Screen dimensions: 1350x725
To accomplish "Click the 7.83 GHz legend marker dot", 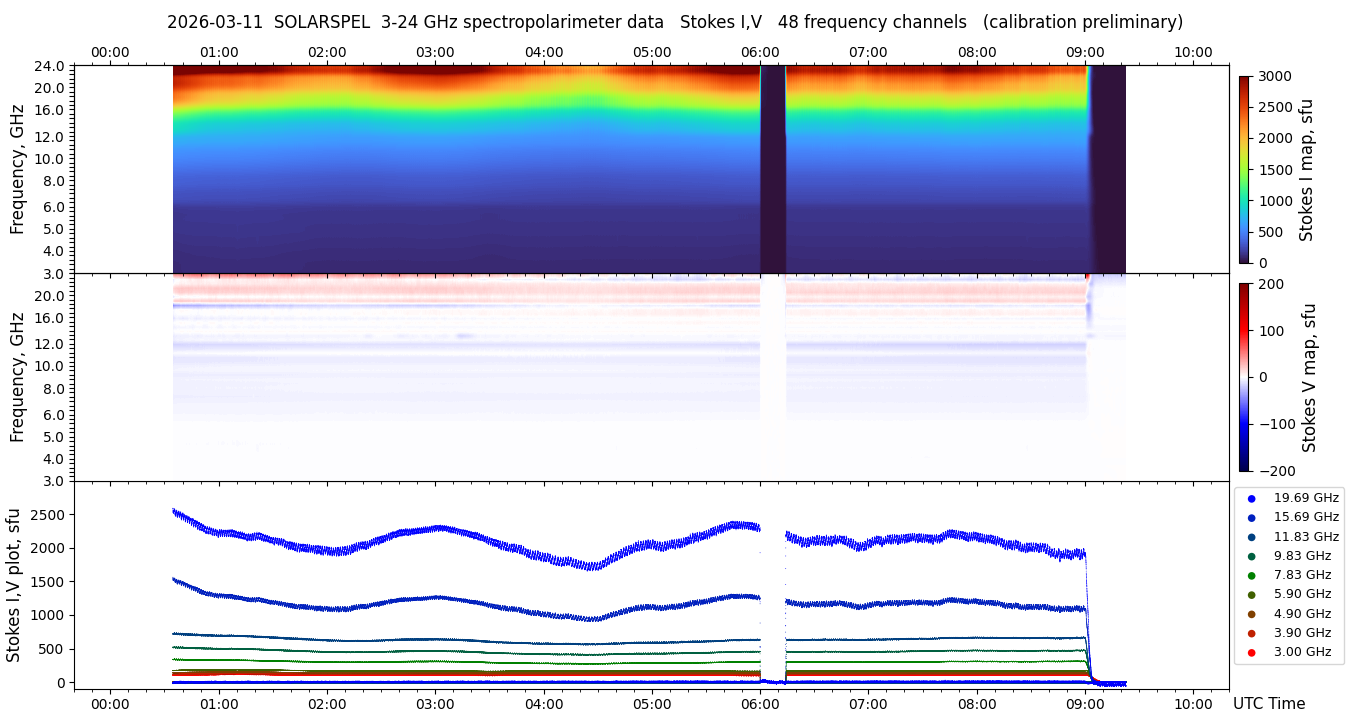I will (x=1251, y=575).
